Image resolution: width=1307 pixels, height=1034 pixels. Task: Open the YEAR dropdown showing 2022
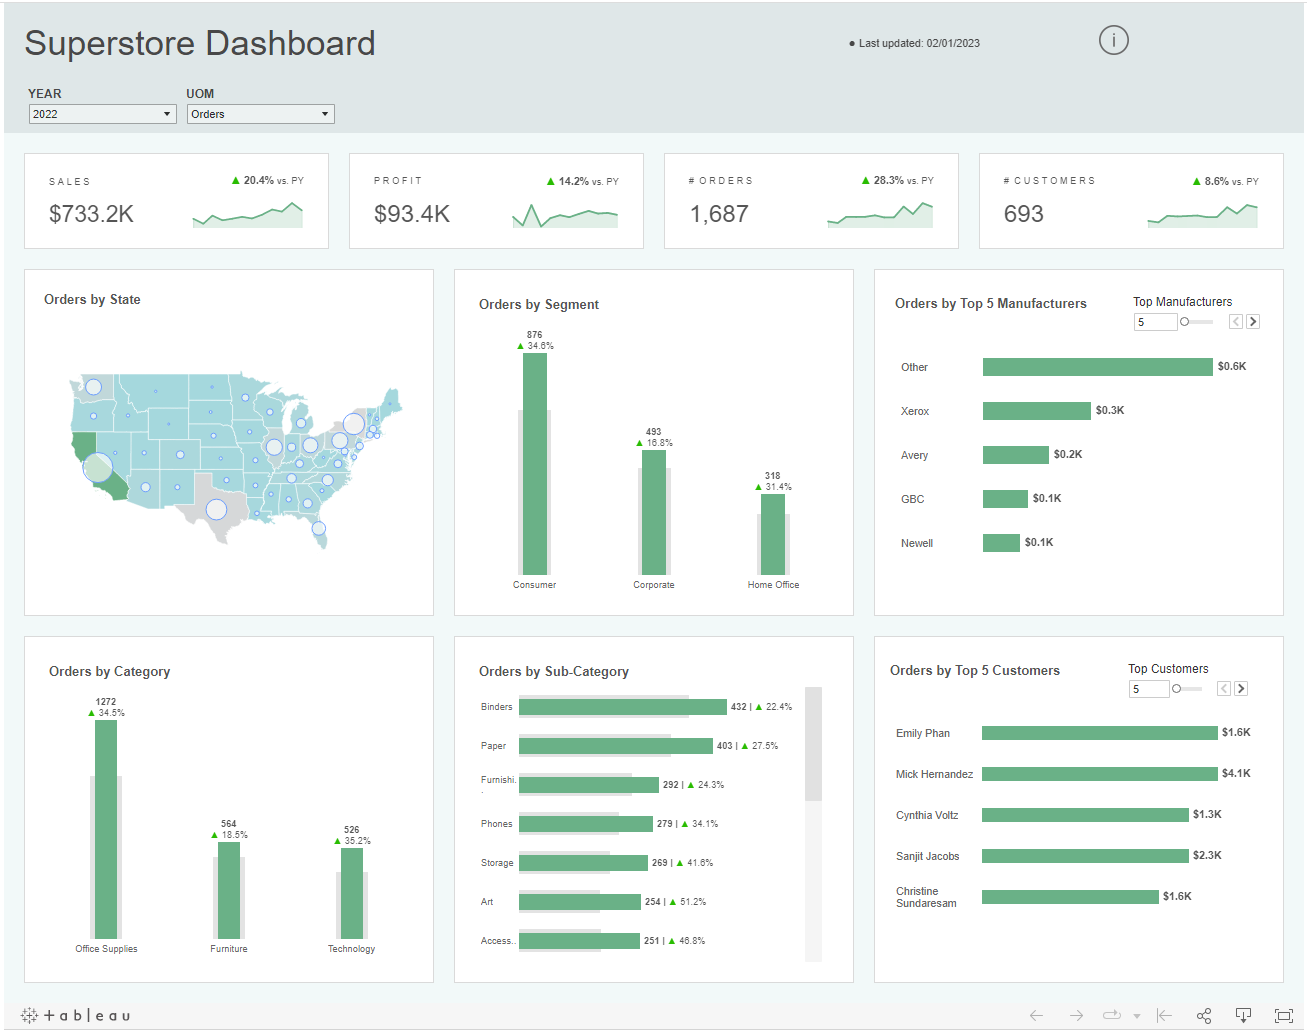coord(102,114)
